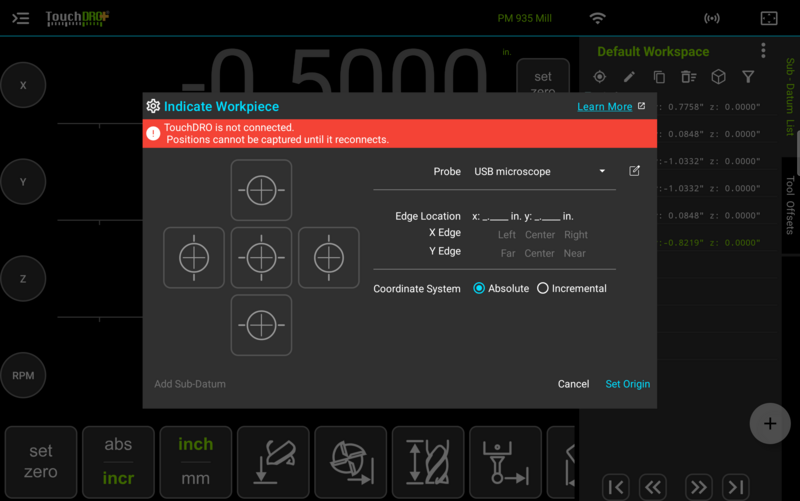Viewport: 800px width, 501px height.
Task: Choose Right for X Edge
Action: 576,235
